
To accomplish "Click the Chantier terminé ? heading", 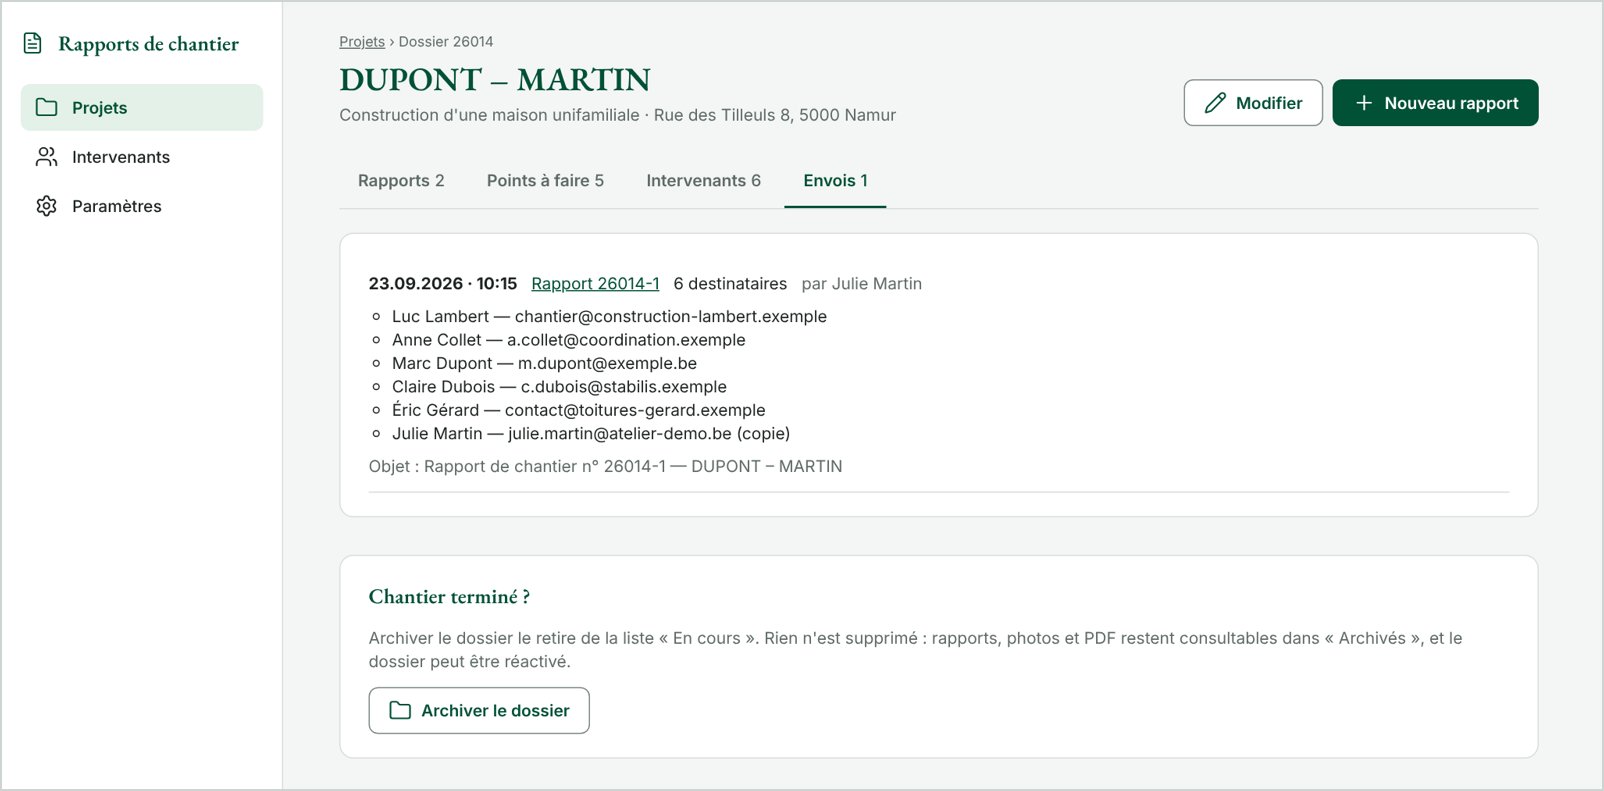I will click(x=449, y=597).
